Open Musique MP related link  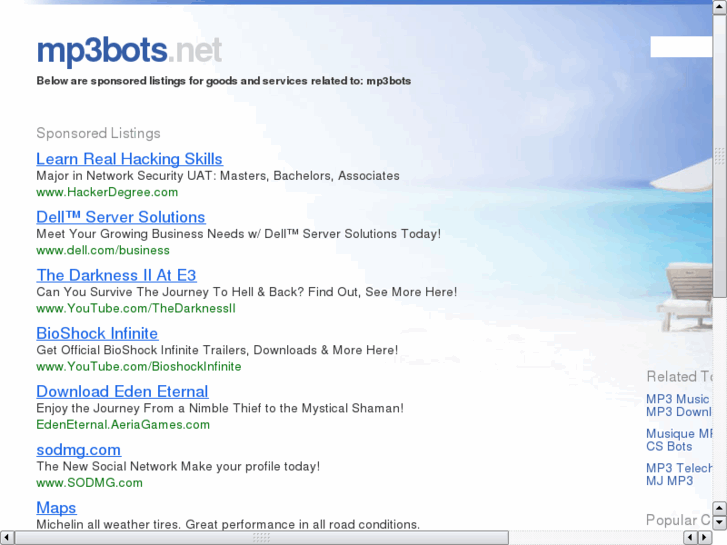[679, 434]
